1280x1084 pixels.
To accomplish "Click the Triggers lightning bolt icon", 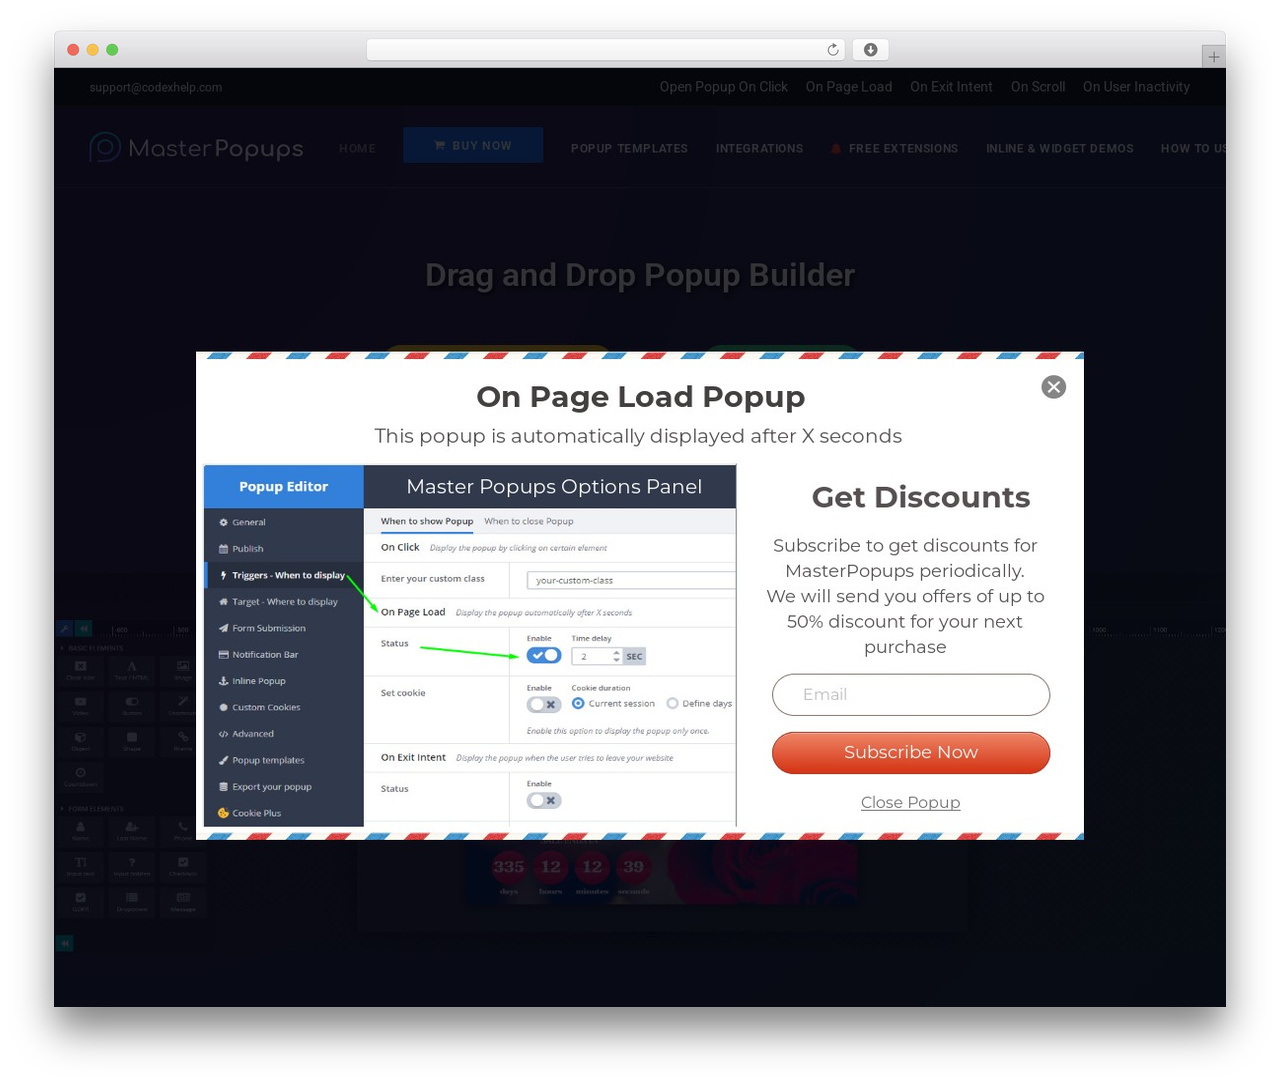I will click(x=223, y=575).
